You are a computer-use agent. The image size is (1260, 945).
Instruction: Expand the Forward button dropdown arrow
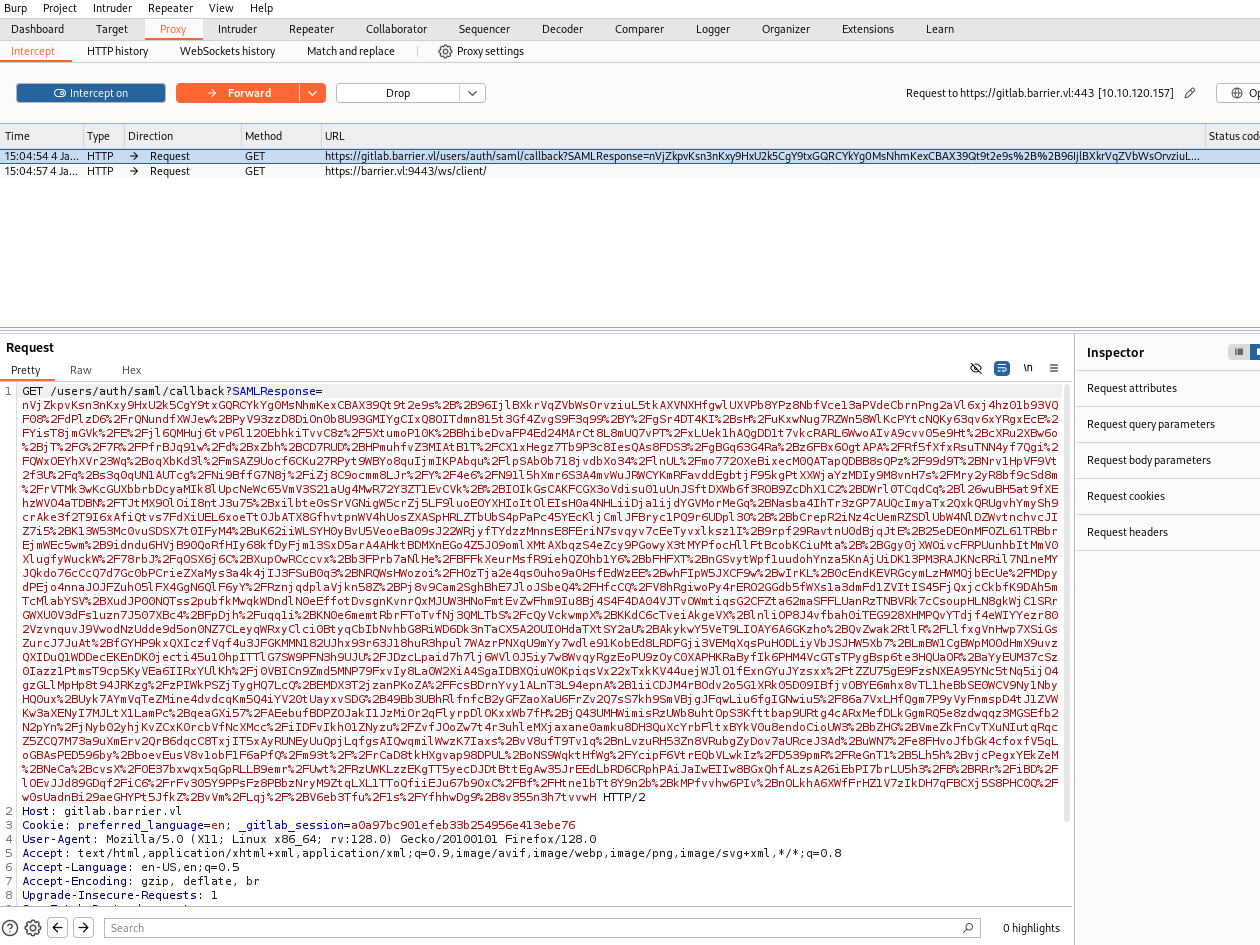(313, 93)
